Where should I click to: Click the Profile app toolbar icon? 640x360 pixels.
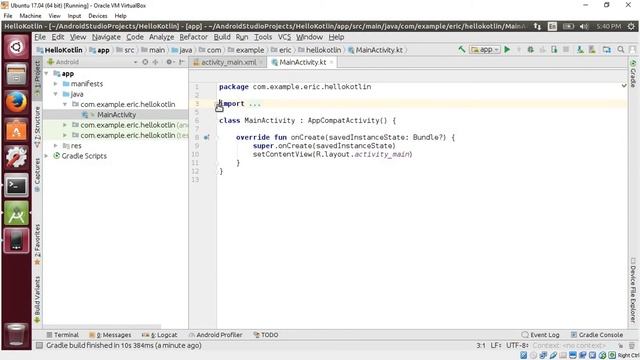coord(542,49)
